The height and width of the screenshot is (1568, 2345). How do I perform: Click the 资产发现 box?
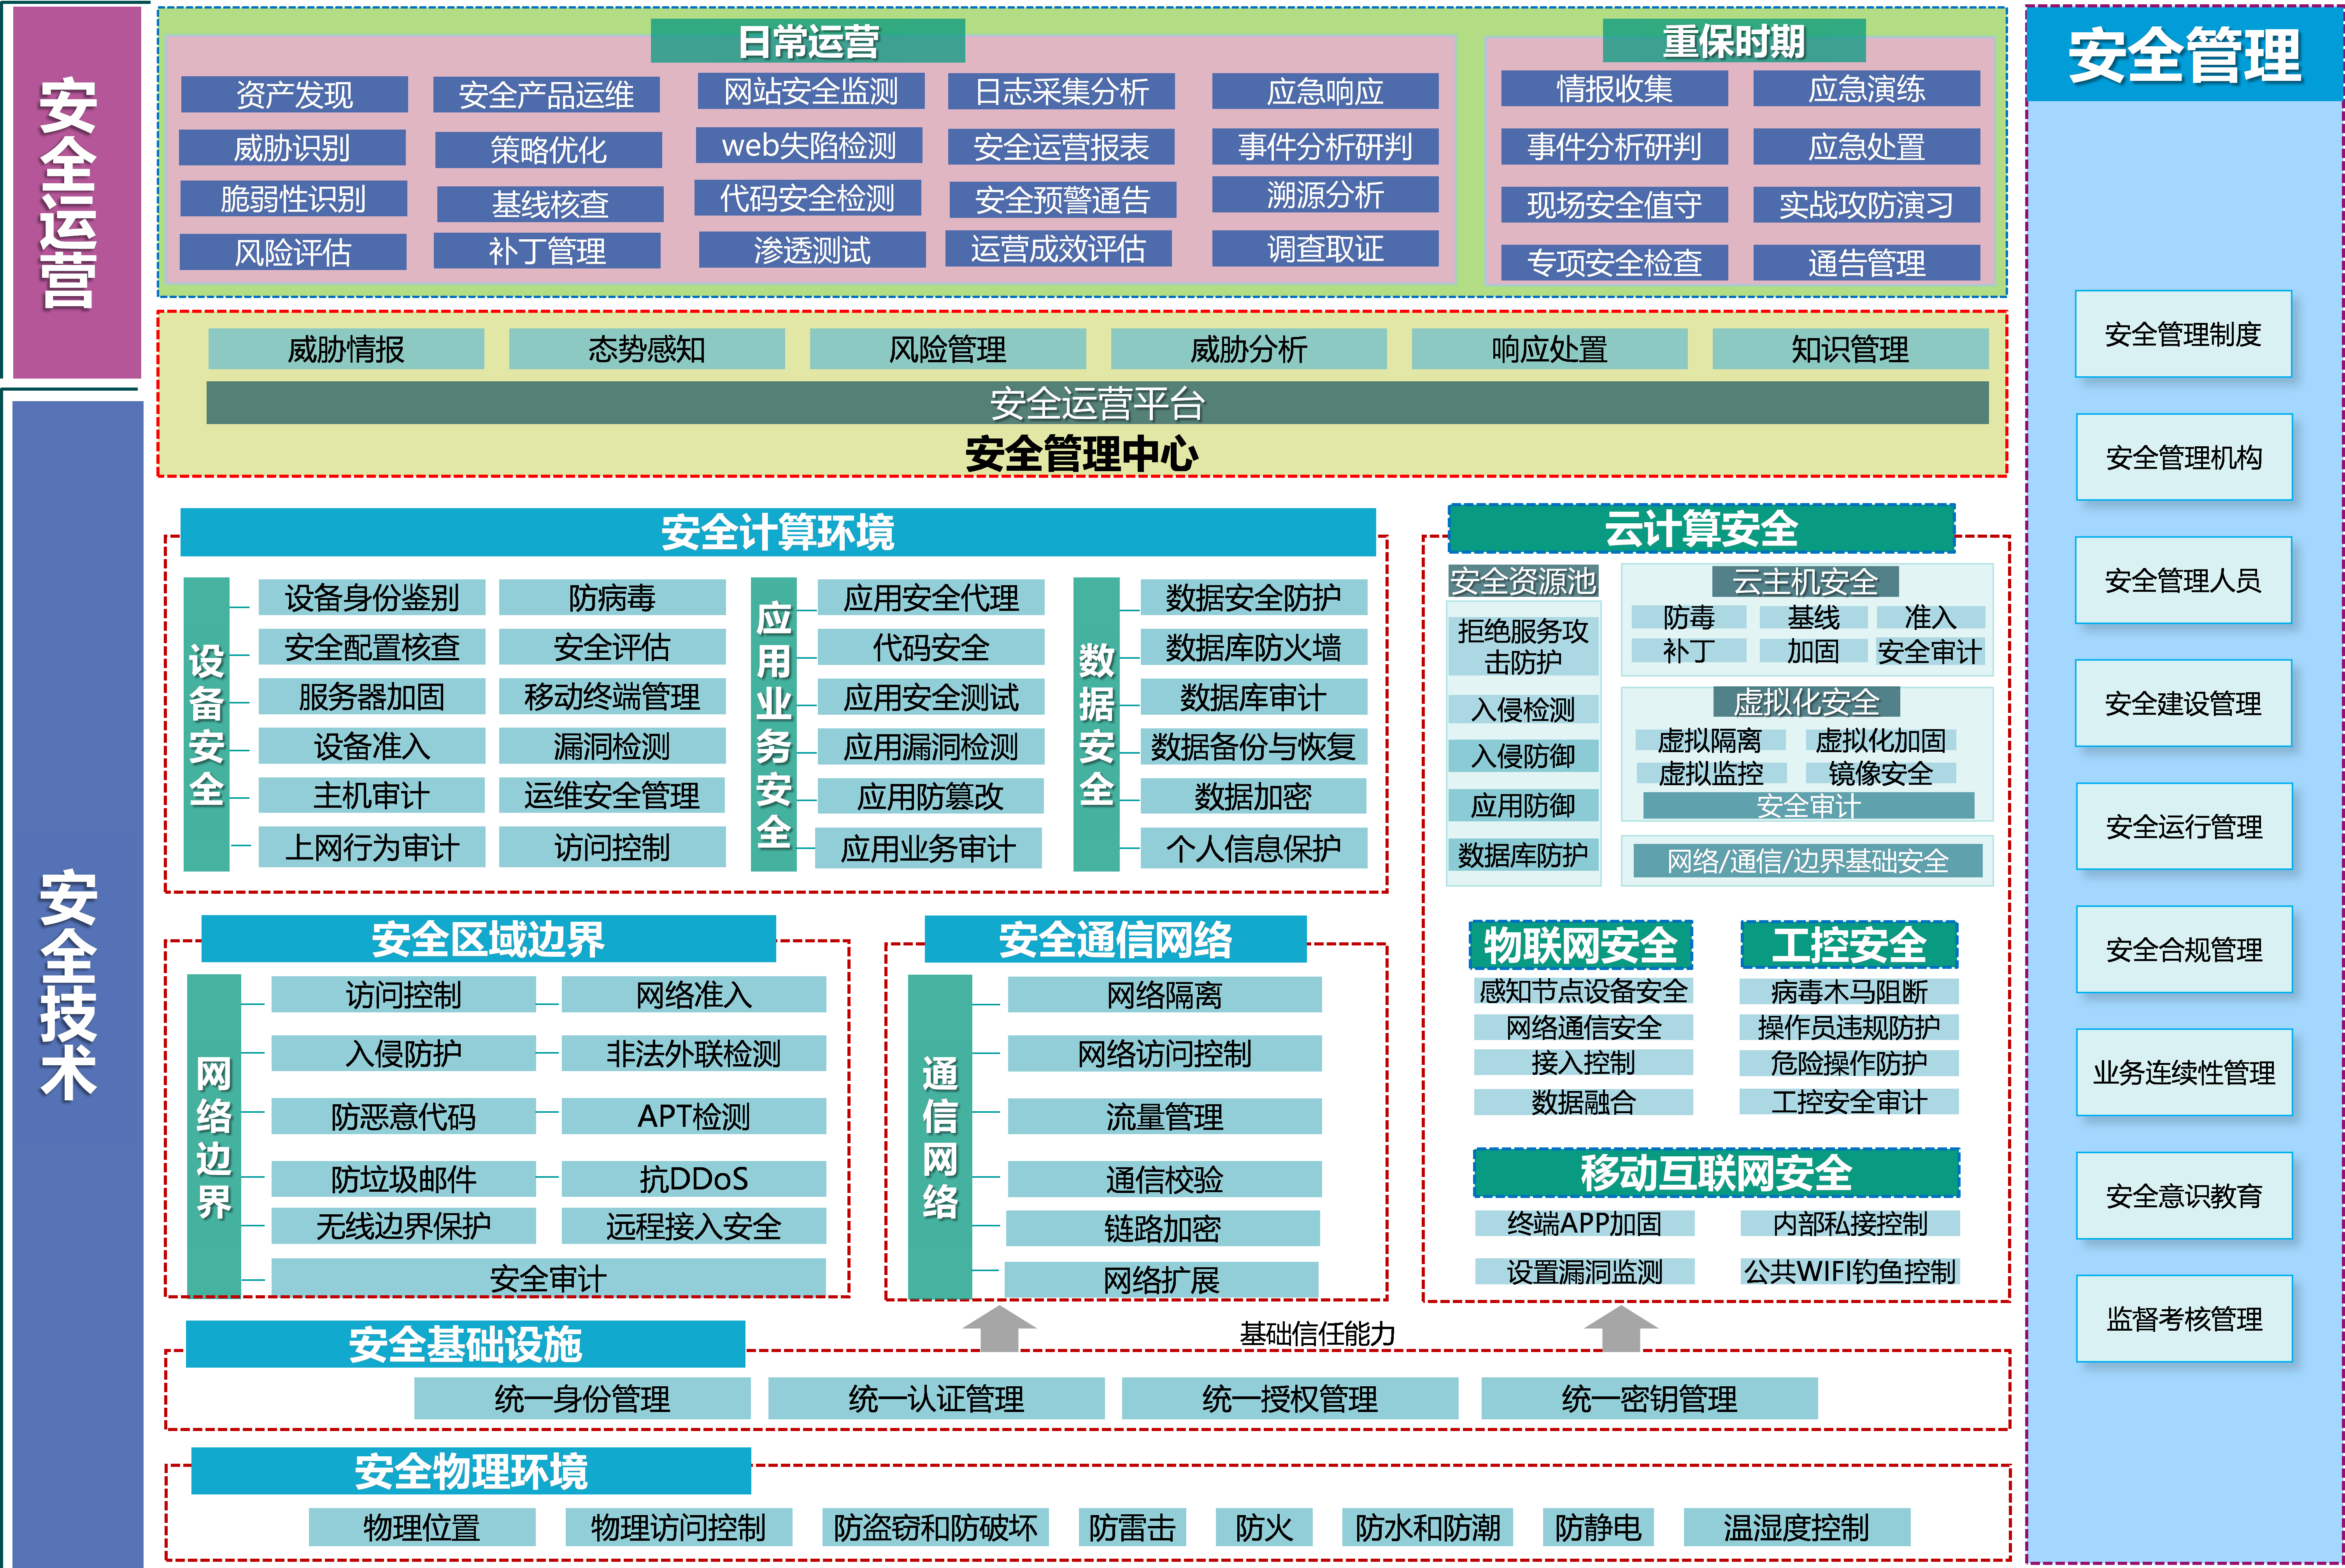[294, 95]
